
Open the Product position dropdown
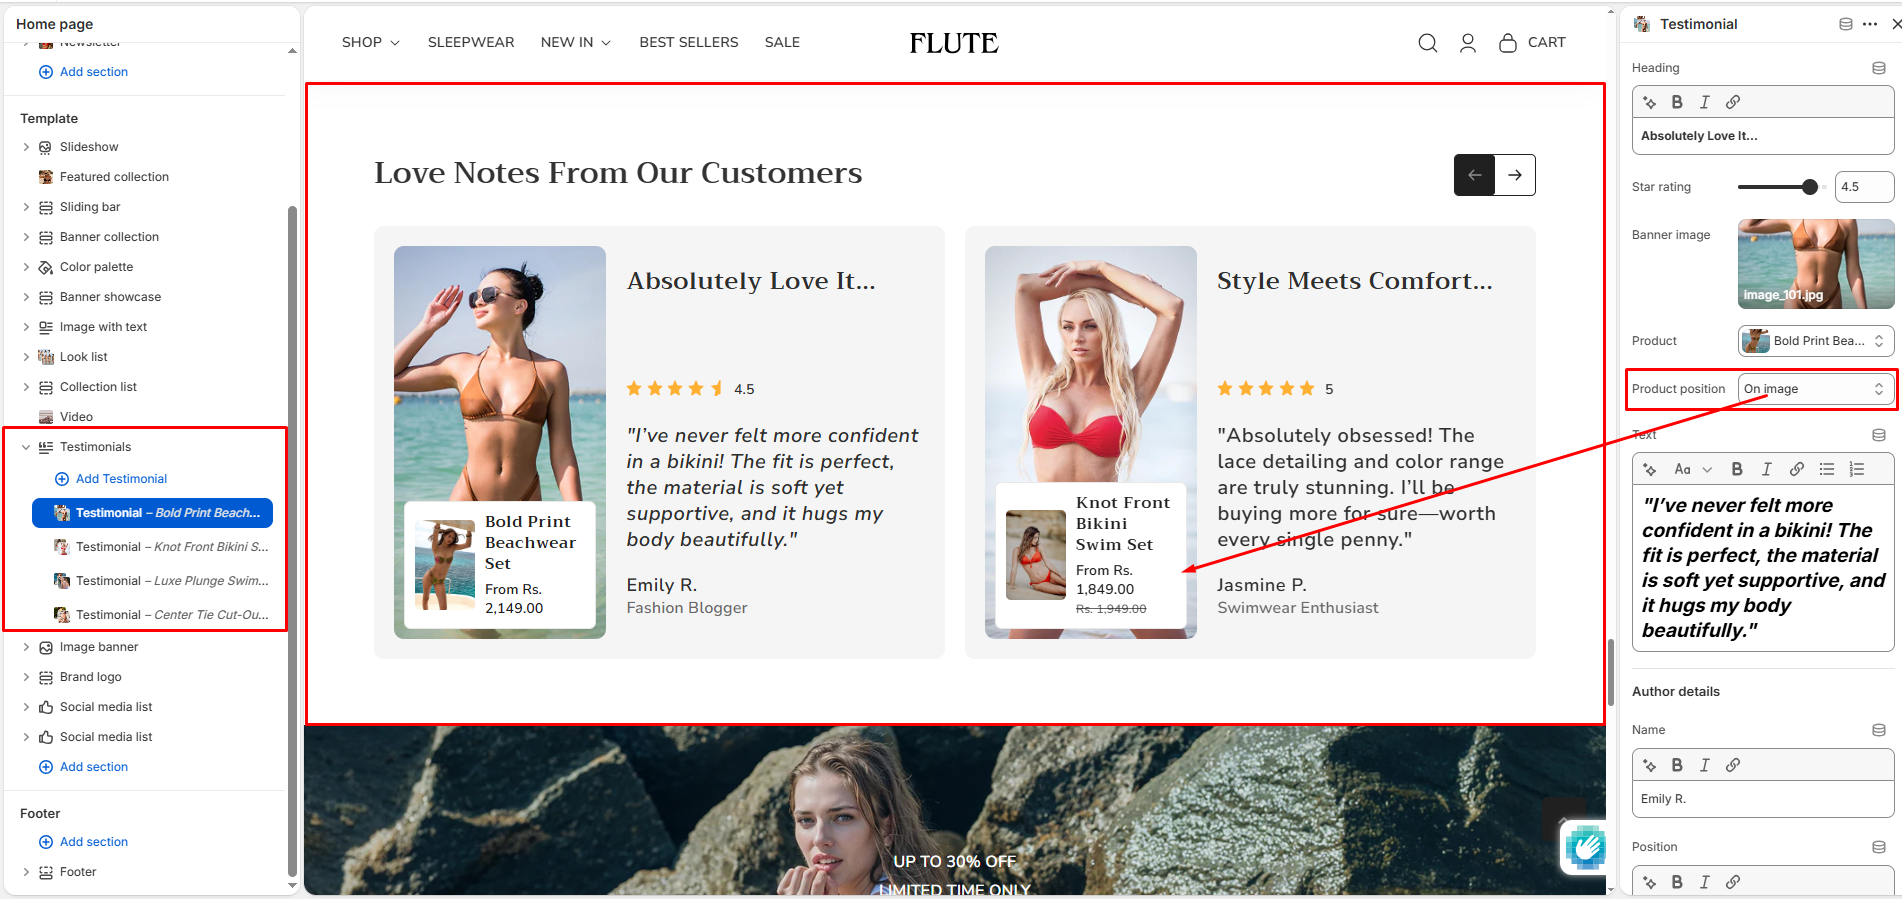[x=1816, y=389]
